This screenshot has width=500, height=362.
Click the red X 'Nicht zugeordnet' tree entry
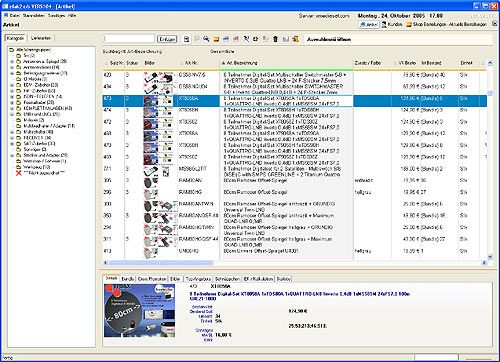[40, 173]
